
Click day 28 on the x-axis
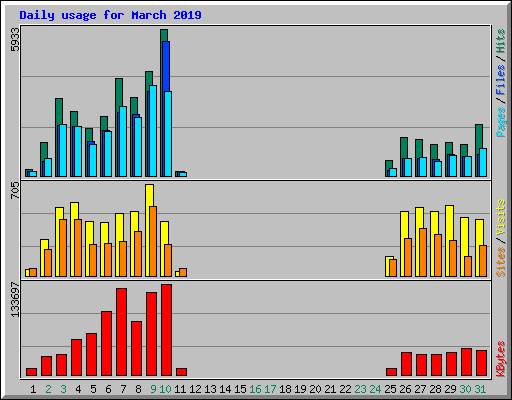tap(435, 389)
